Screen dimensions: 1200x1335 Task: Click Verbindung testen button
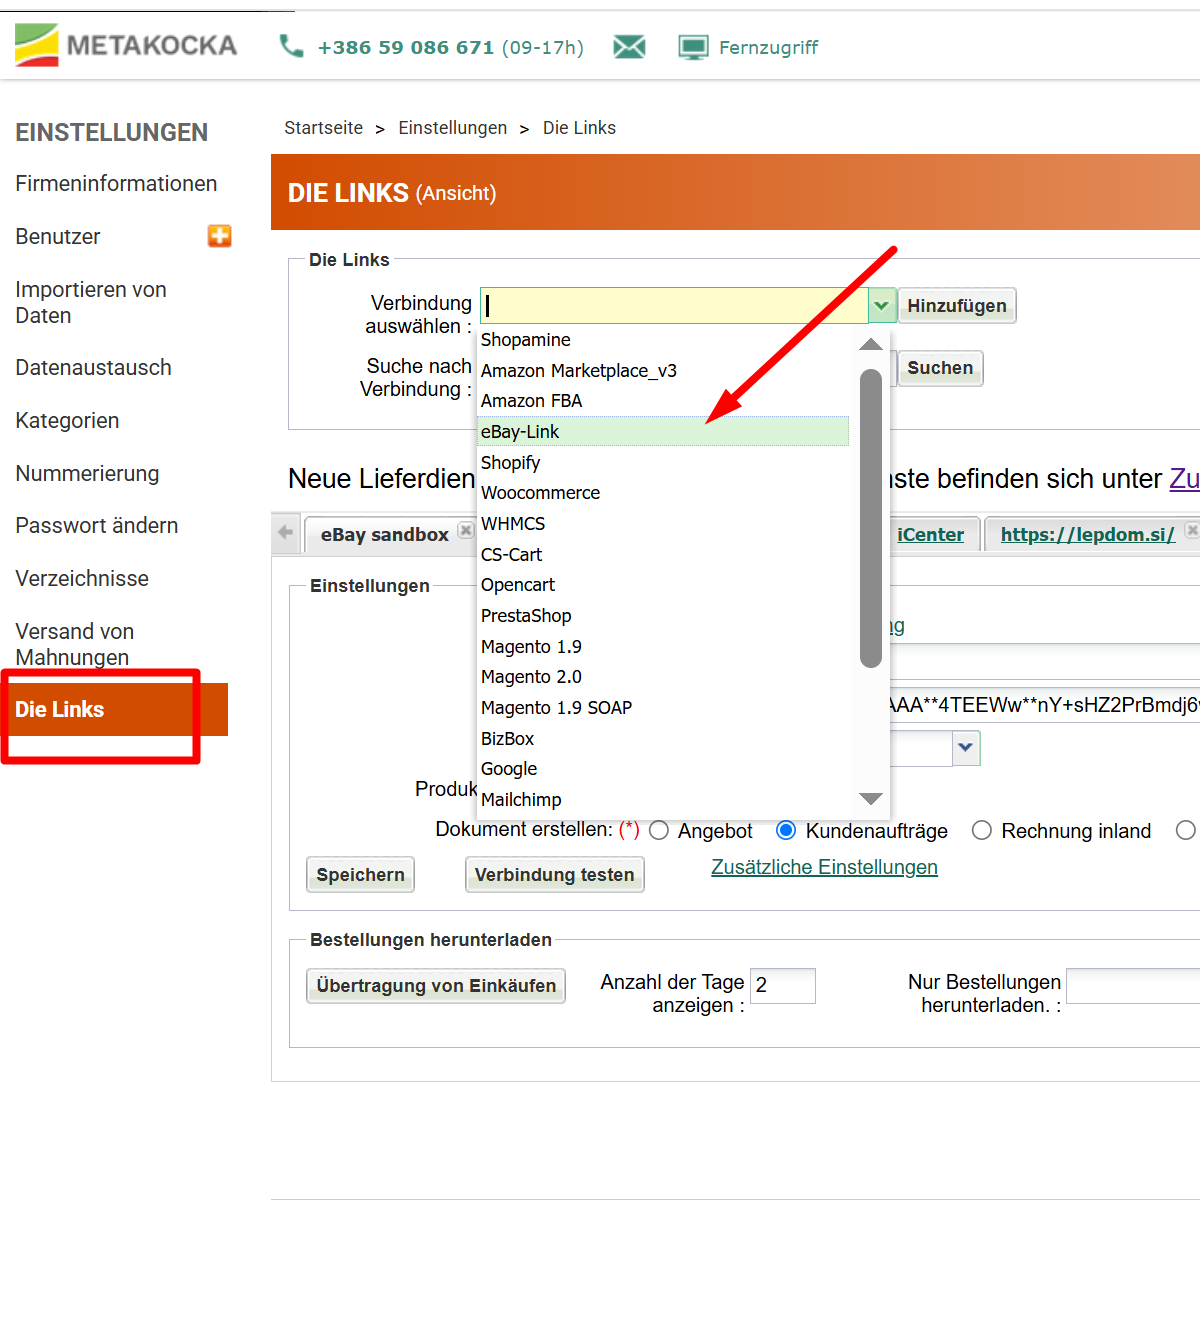tap(555, 875)
